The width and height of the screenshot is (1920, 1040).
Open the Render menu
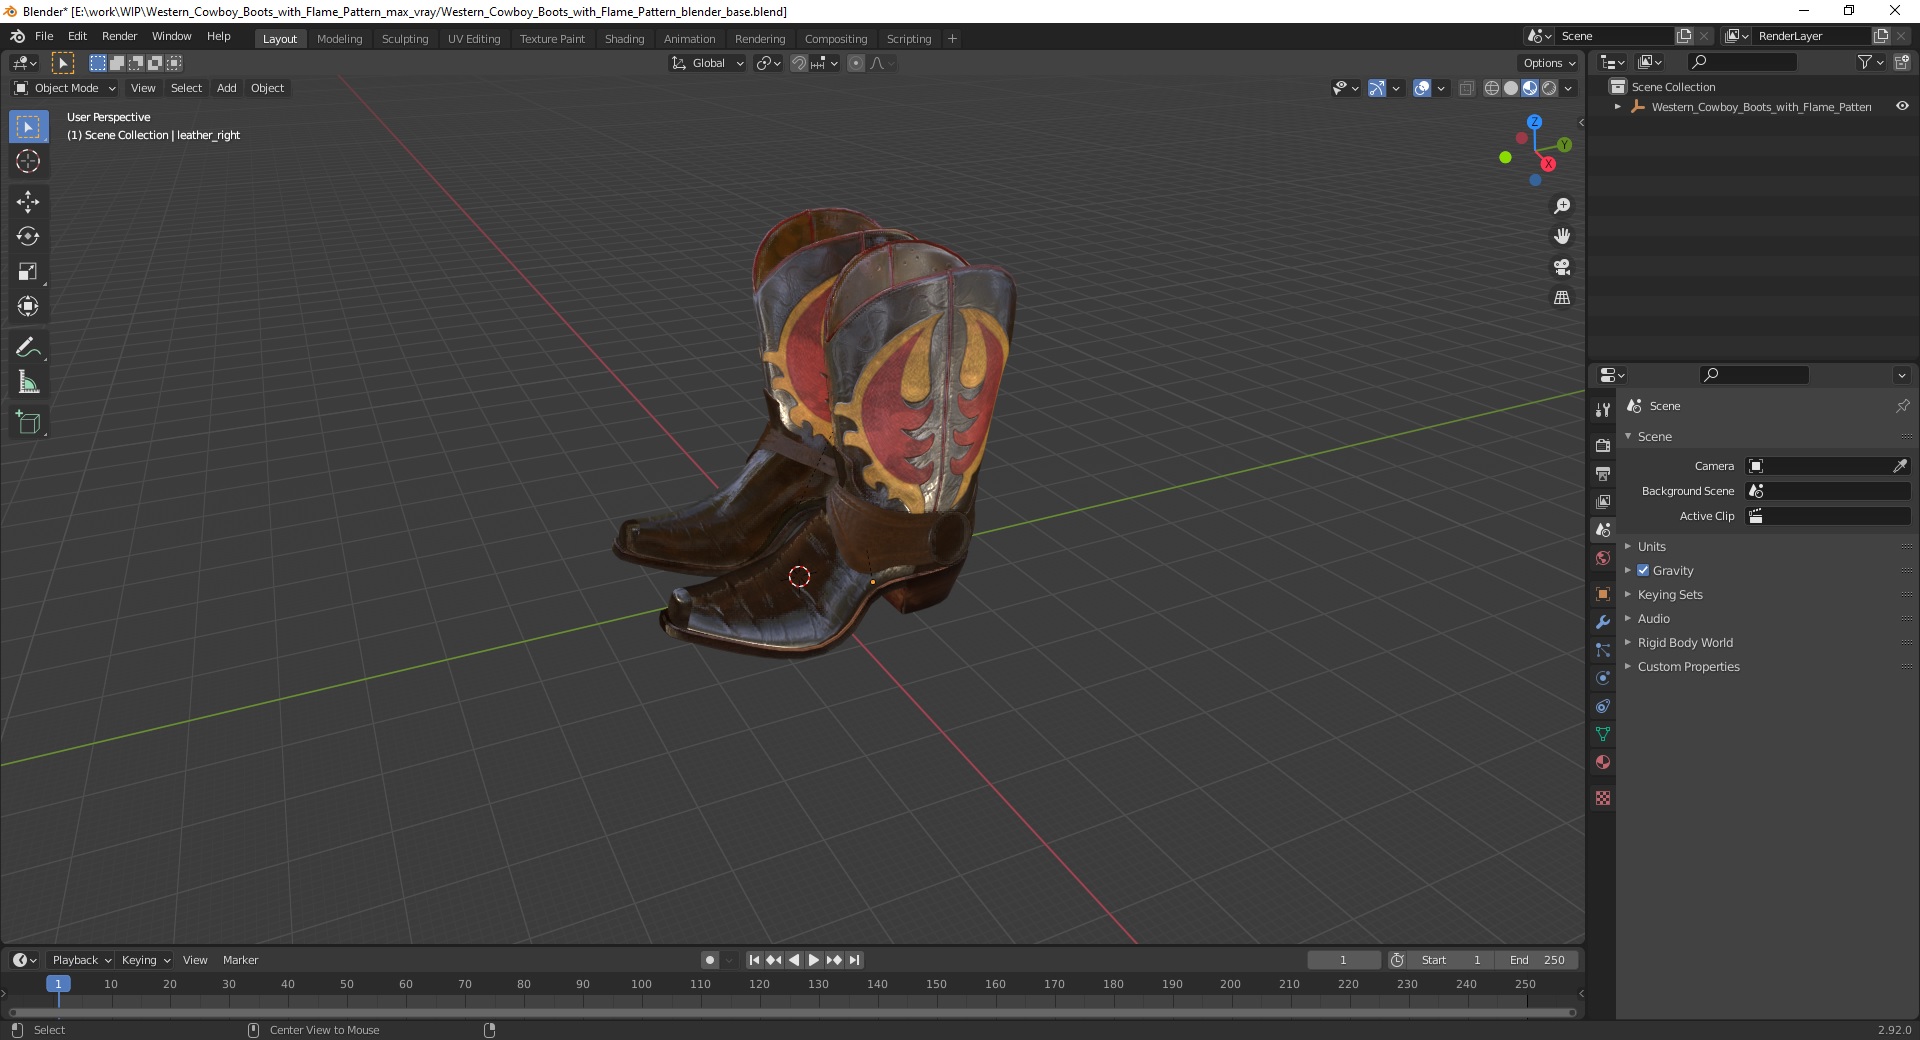[x=119, y=36]
